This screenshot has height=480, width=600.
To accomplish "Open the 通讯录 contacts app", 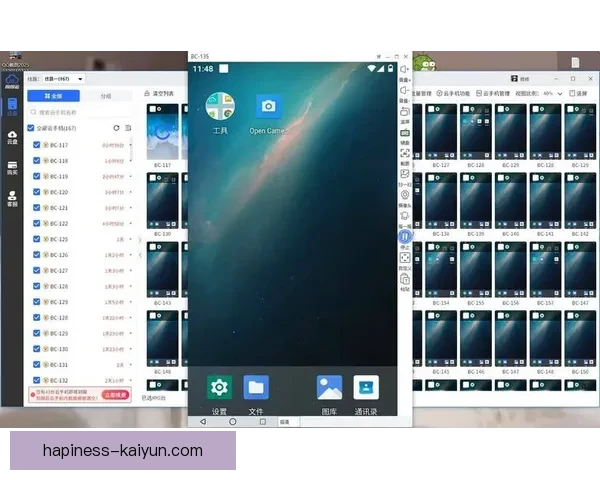I will pos(366,387).
